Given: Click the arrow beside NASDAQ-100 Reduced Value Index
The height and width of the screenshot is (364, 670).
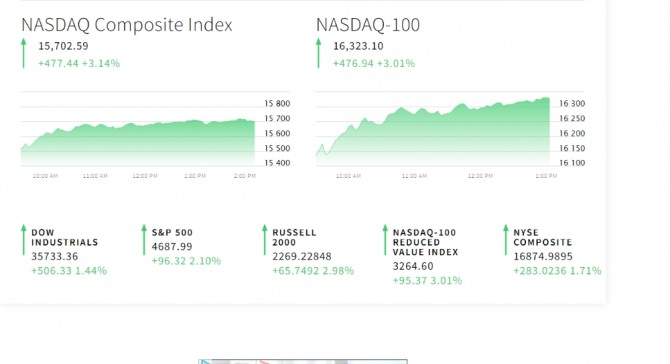Looking at the screenshot, I should point(385,240).
